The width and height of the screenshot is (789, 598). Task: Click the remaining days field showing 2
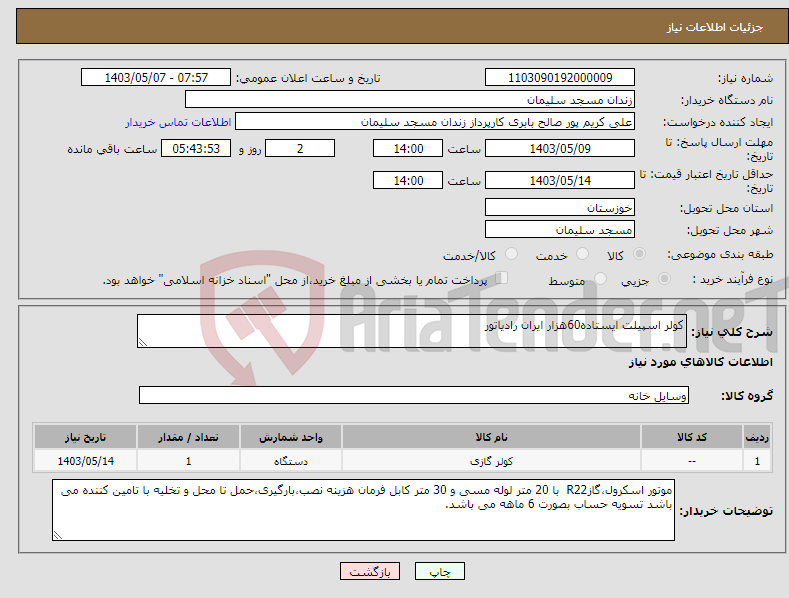click(300, 148)
